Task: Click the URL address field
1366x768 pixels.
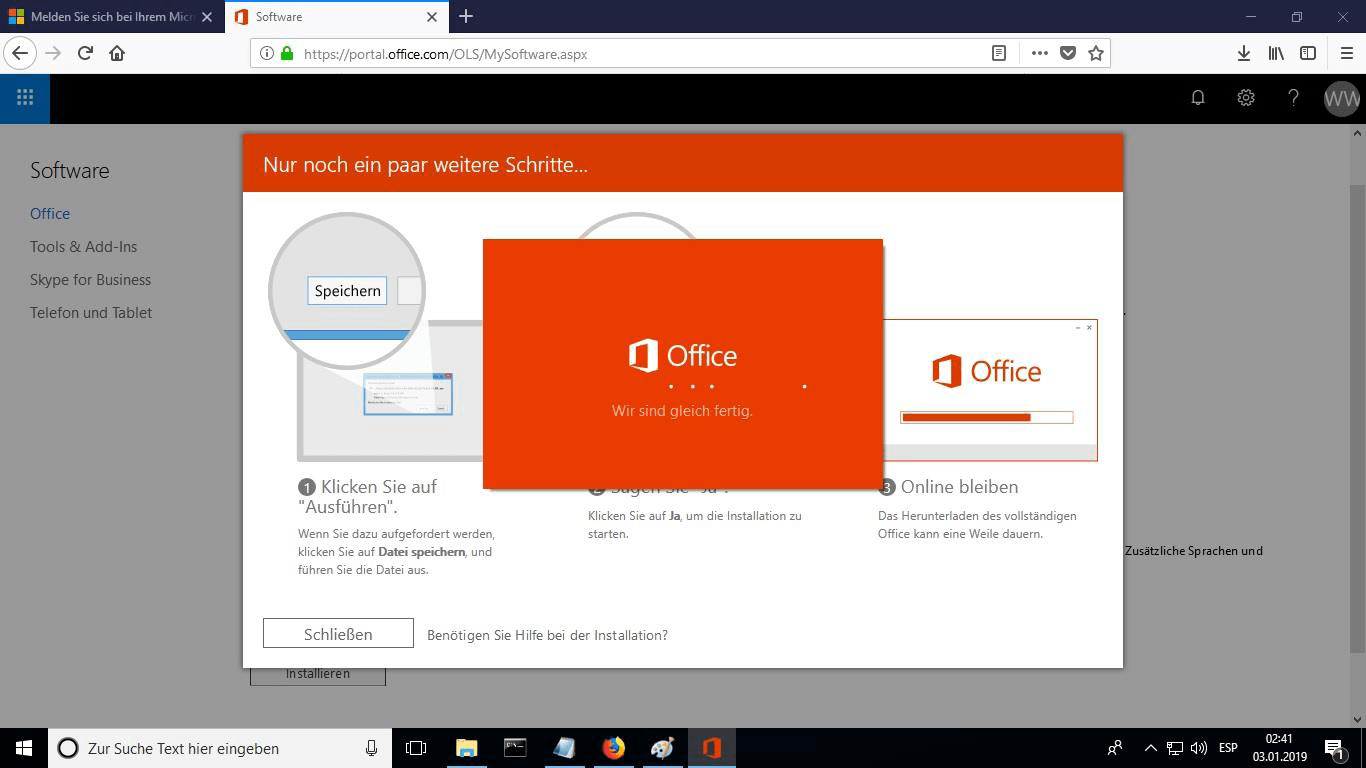Action: pos(640,54)
